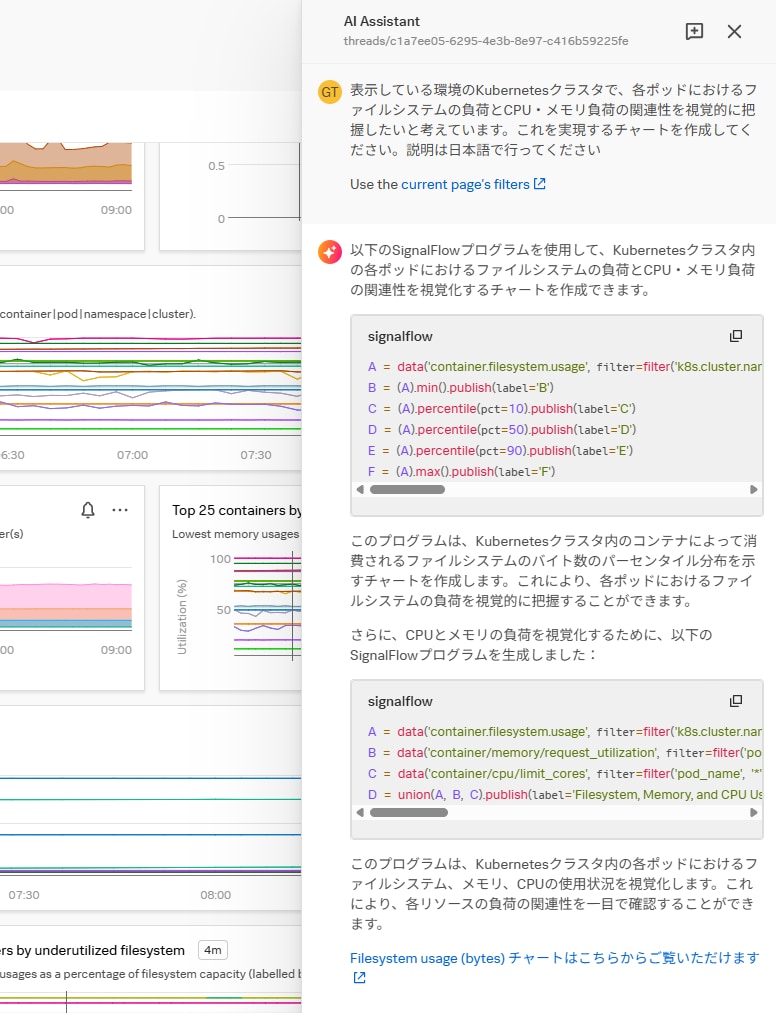
Task: Click code line 'F = (A).max().publish(label='F')'
Action: pyautogui.click(x=461, y=472)
